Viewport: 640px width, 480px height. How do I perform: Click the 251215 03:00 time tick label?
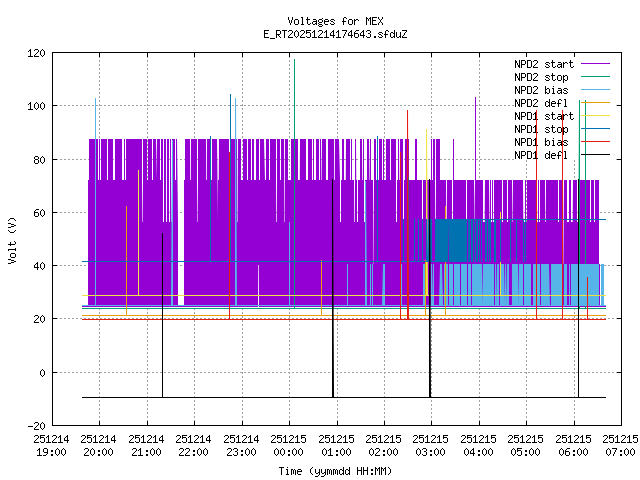(431, 445)
